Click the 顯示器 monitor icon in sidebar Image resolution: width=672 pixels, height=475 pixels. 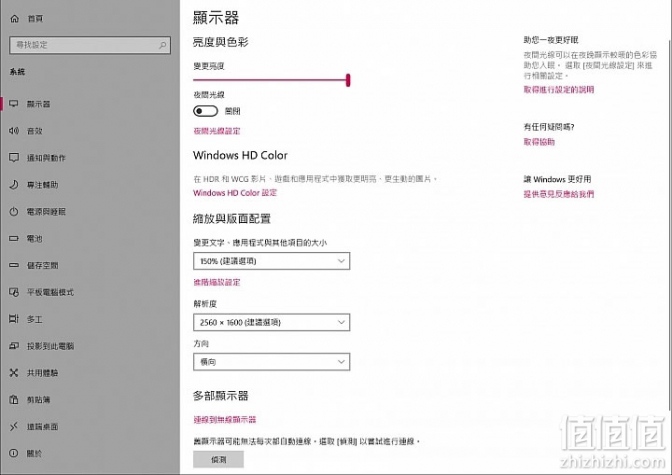14,104
